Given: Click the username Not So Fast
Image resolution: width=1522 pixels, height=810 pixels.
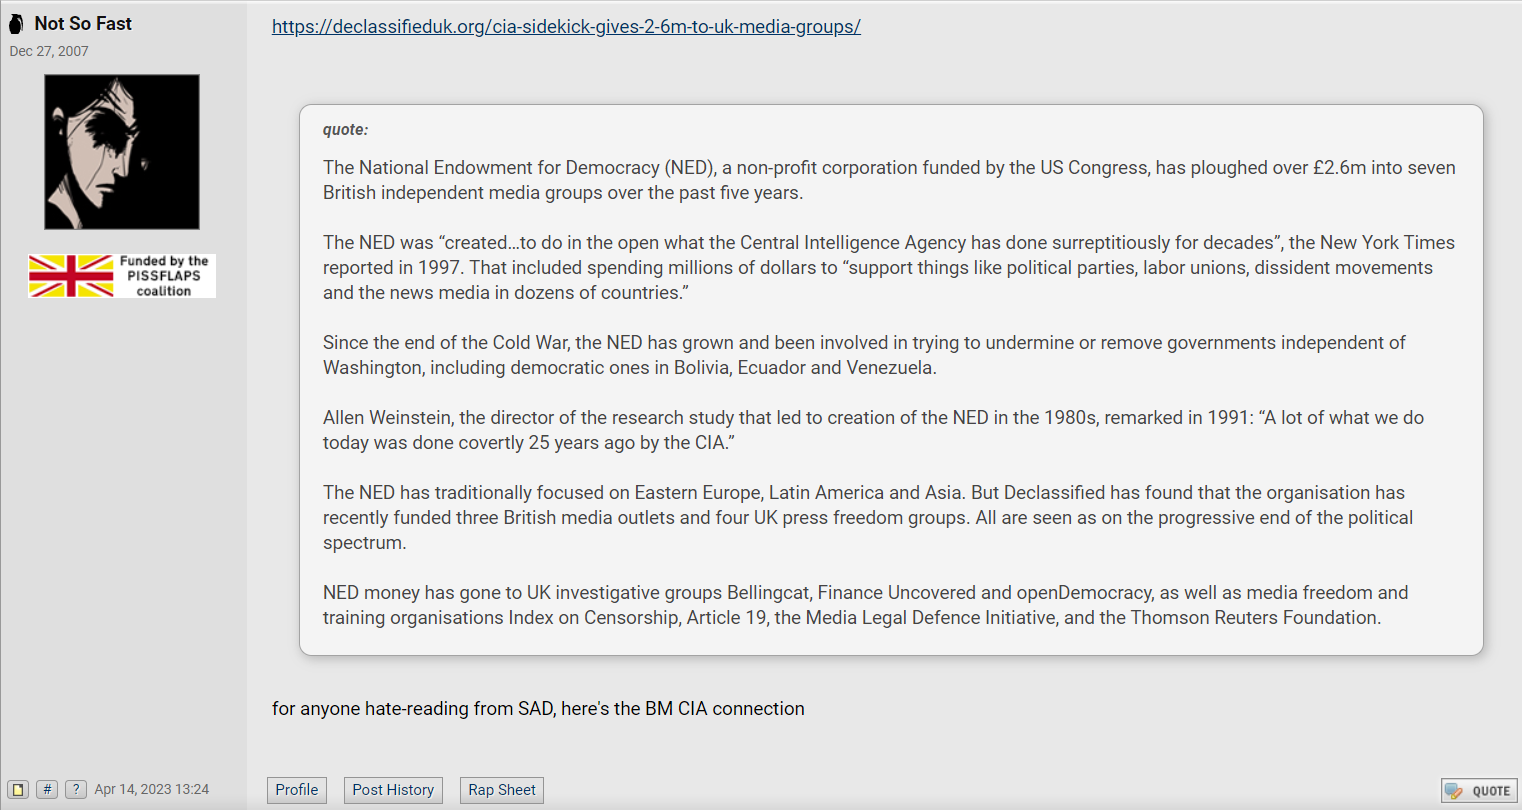Looking at the screenshot, I should point(83,23).
